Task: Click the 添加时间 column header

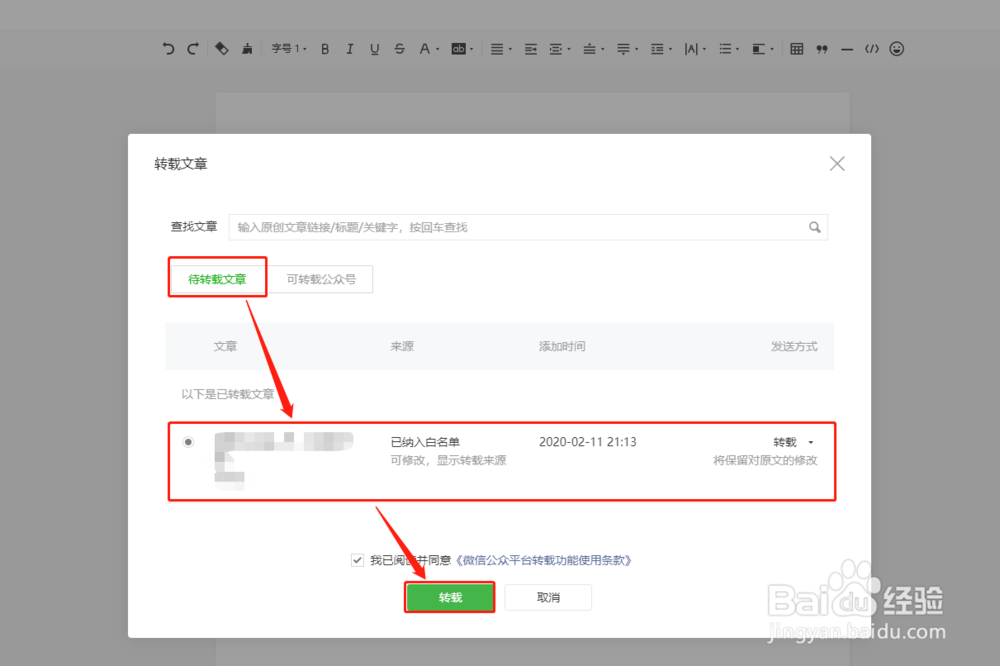Action: 562,346
